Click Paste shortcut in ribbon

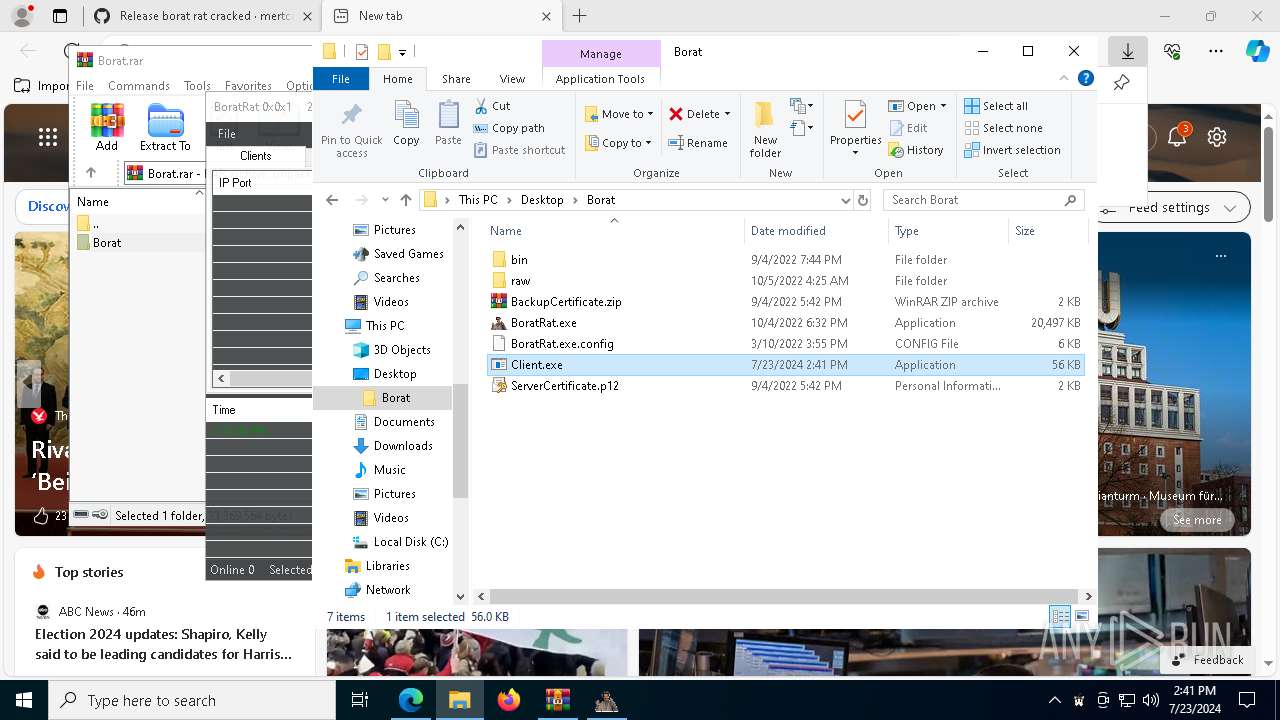coord(519,150)
